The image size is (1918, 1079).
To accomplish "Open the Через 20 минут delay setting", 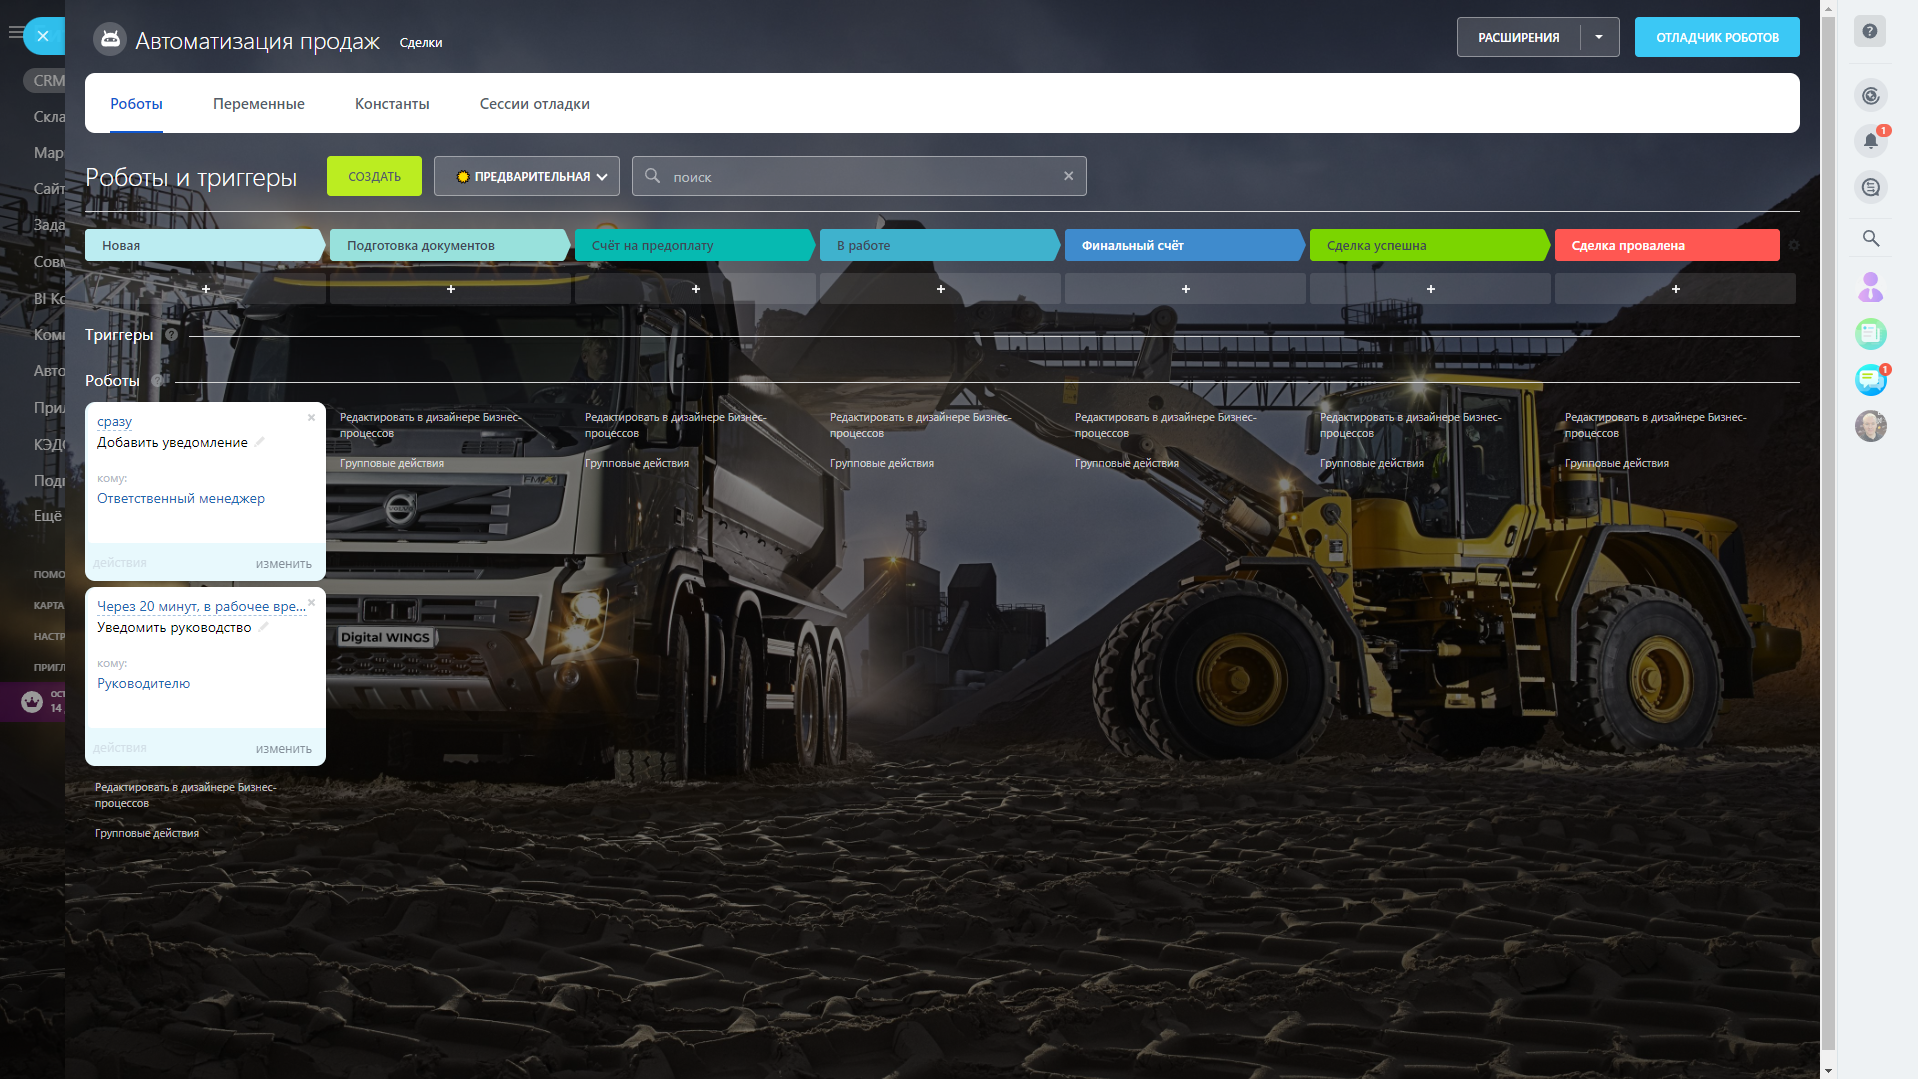I will (x=201, y=607).
